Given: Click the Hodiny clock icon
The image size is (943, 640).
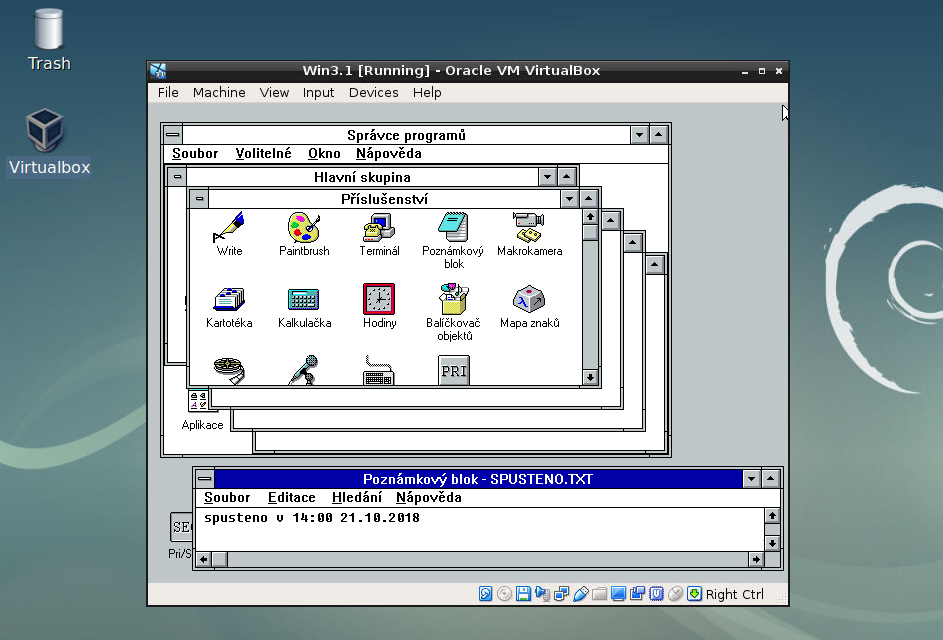Looking at the screenshot, I should [x=379, y=299].
